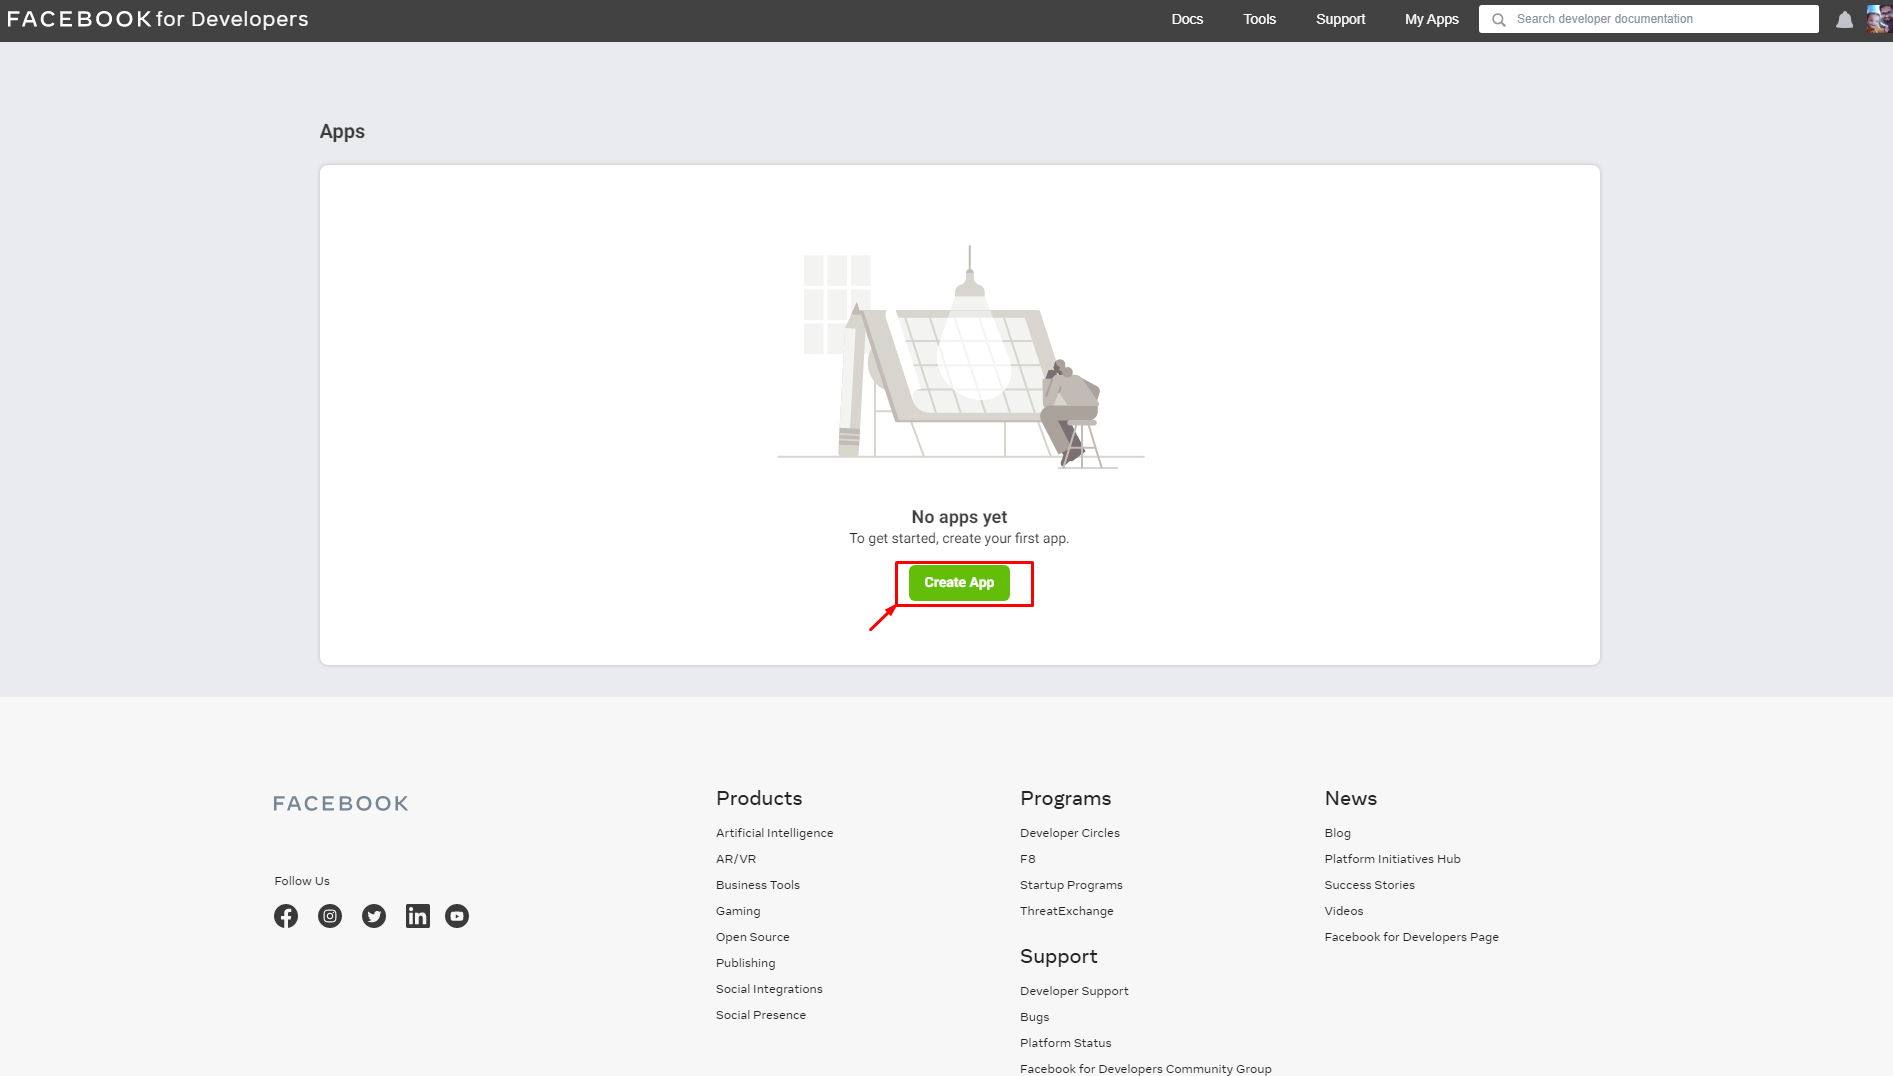
Task: Click the empty-state lightbulb illustration
Action: [x=961, y=357]
